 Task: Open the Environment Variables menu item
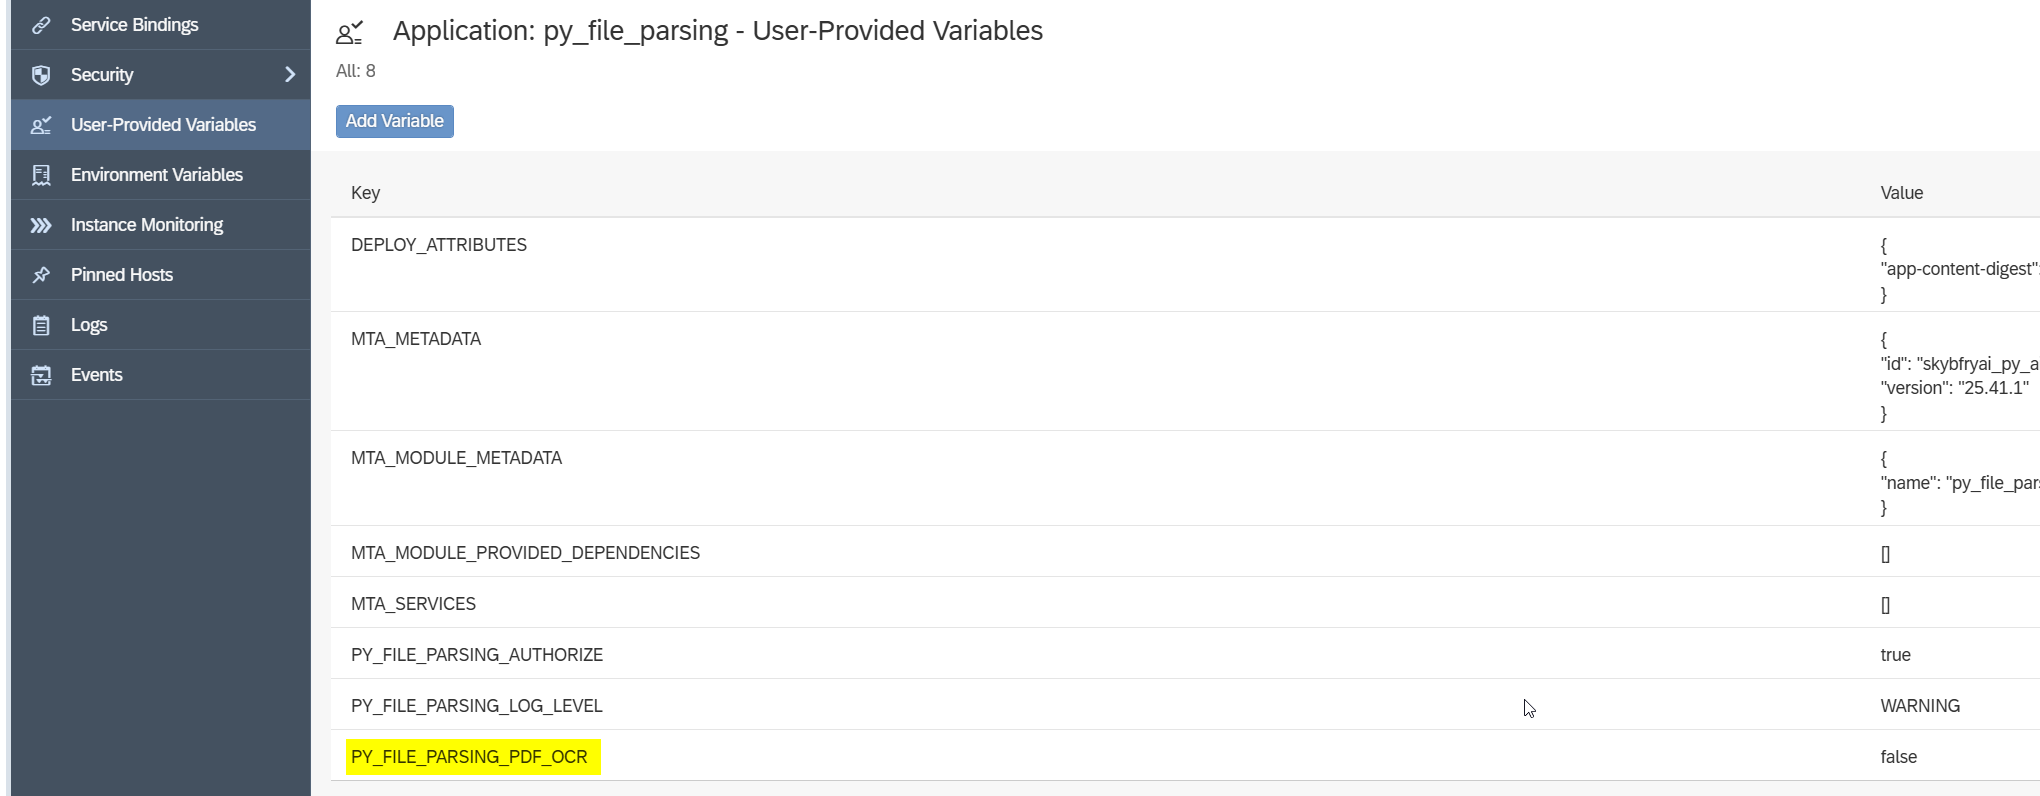pos(156,175)
